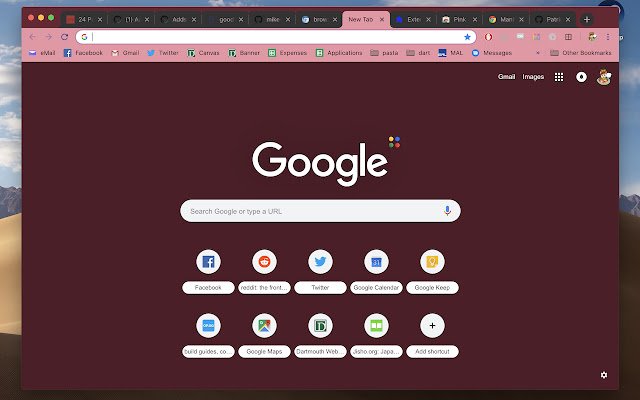Open the customize page gear icon

[604, 375]
